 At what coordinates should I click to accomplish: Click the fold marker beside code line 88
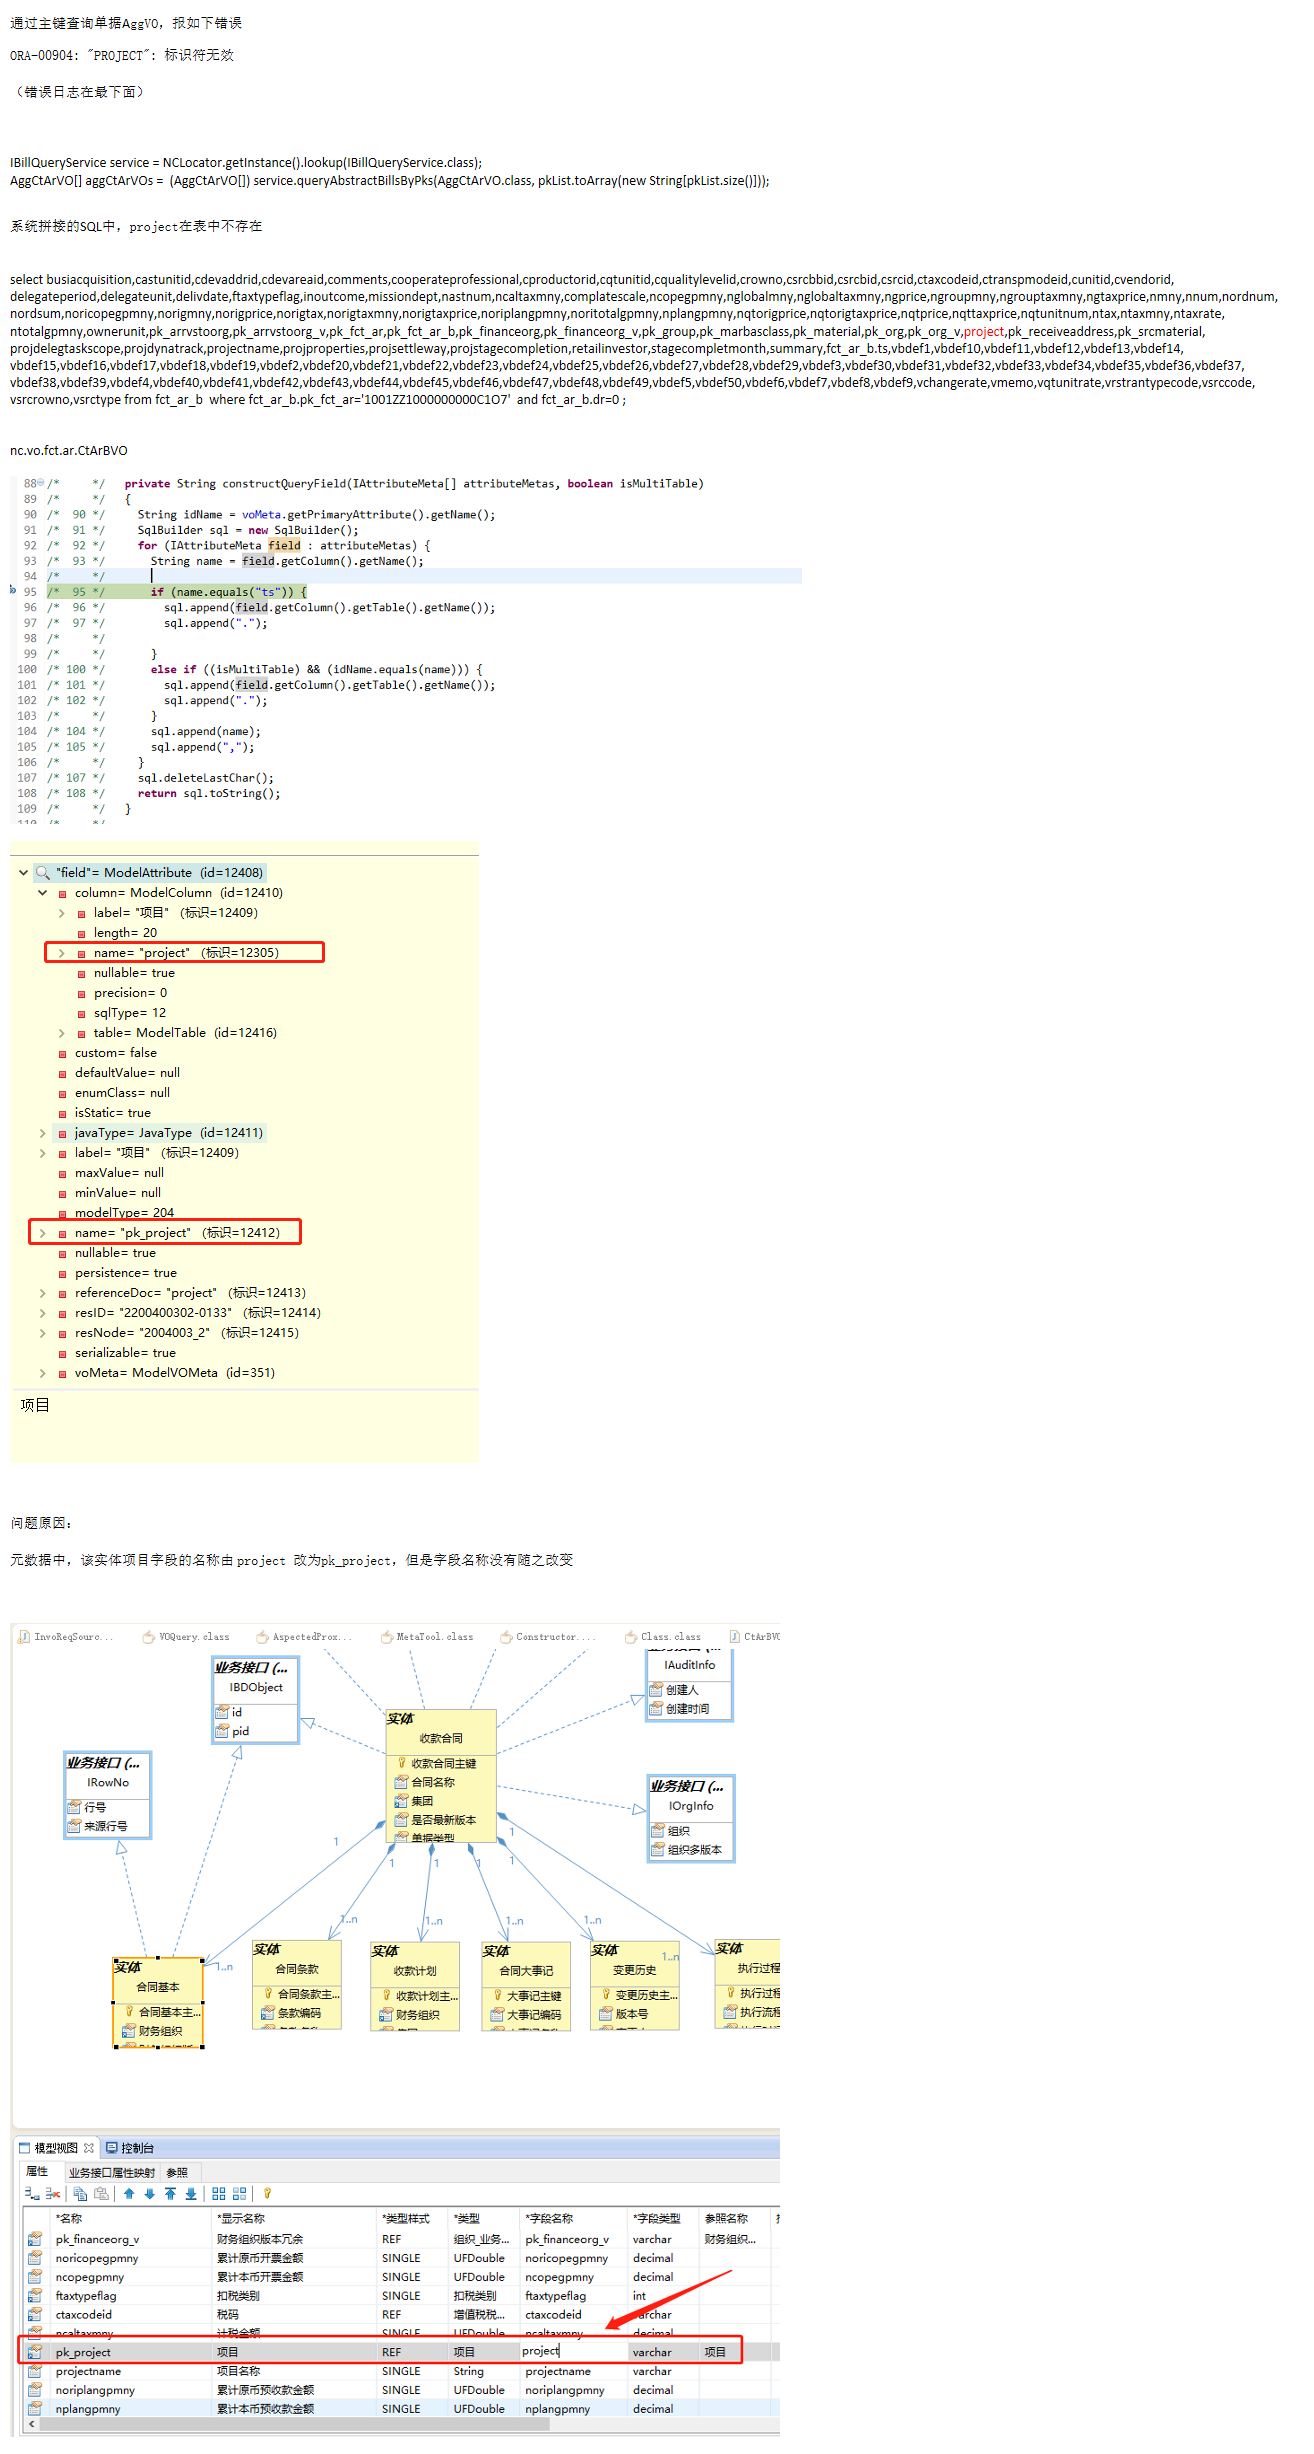(x=40, y=483)
